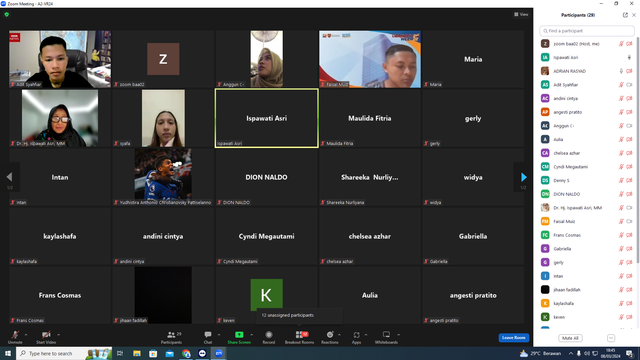Expand the arrow beside Whiteboards

[x=398, y=335]
